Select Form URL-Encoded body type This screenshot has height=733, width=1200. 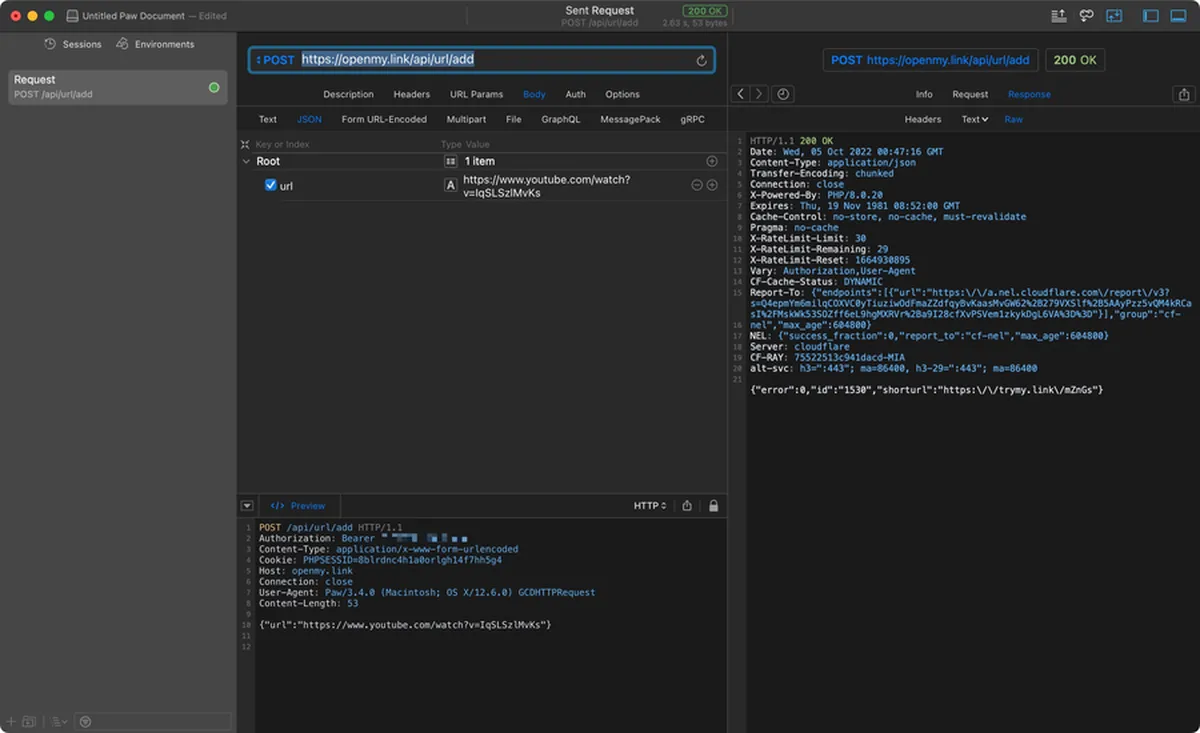384,119
